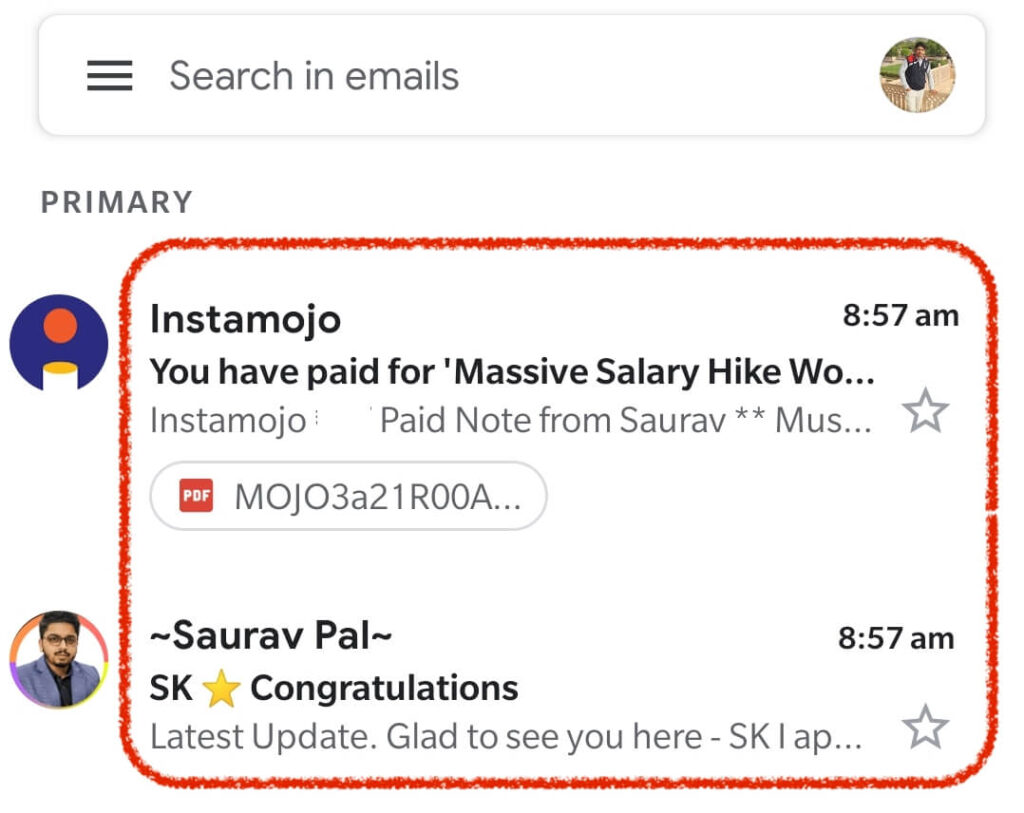Image resolution: width=1024 pixels, height=813 pixels.
Task: Click the PDF file type badge
Action: click(197, 495)
